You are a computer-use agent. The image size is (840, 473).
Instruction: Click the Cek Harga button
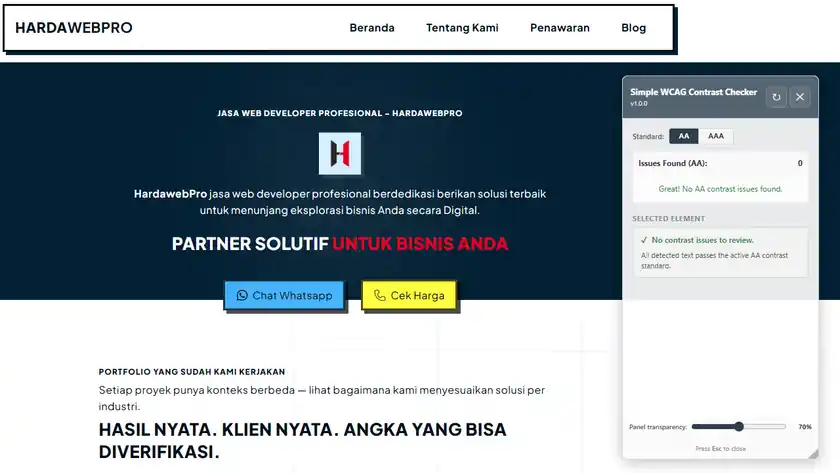(409, 295)
